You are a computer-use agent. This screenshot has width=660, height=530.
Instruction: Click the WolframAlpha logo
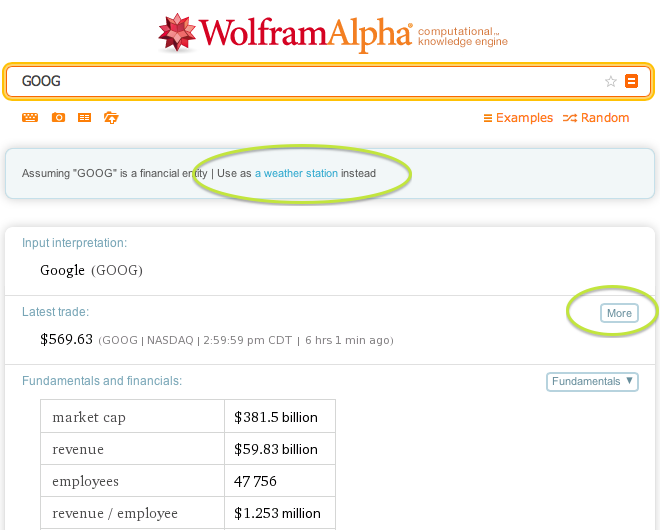coord(285,33)
